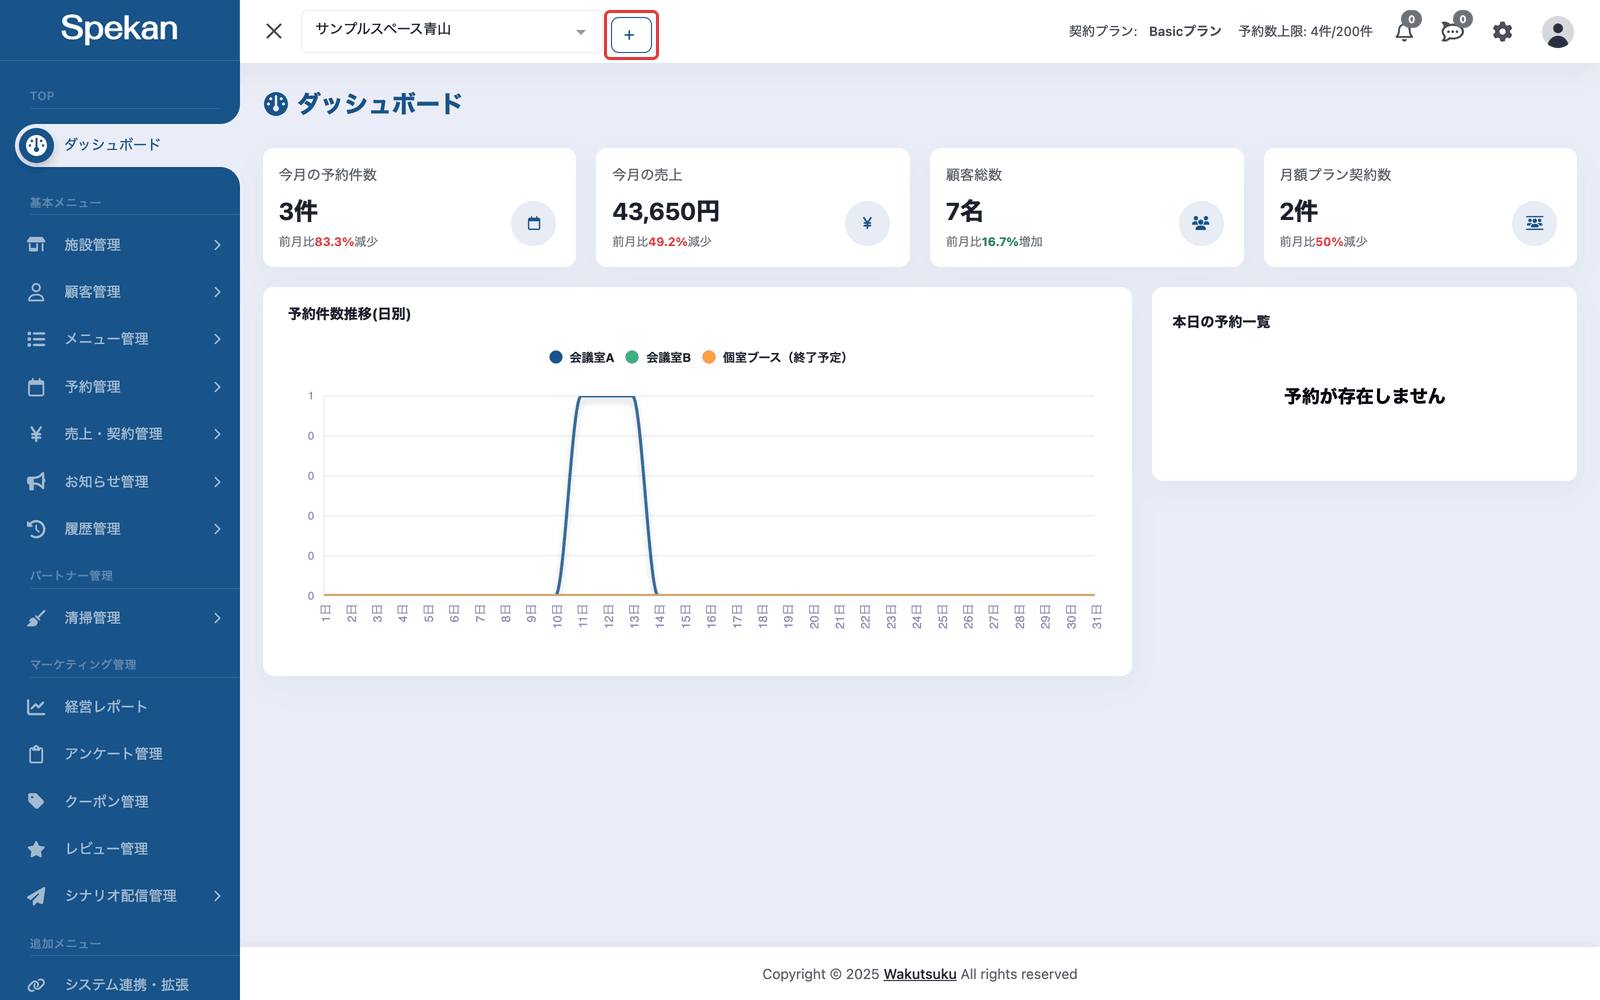The height and width of the screenshot is (1000, 1600).
Task: Click the 予約管理 calendar icon
Action: 36,387
